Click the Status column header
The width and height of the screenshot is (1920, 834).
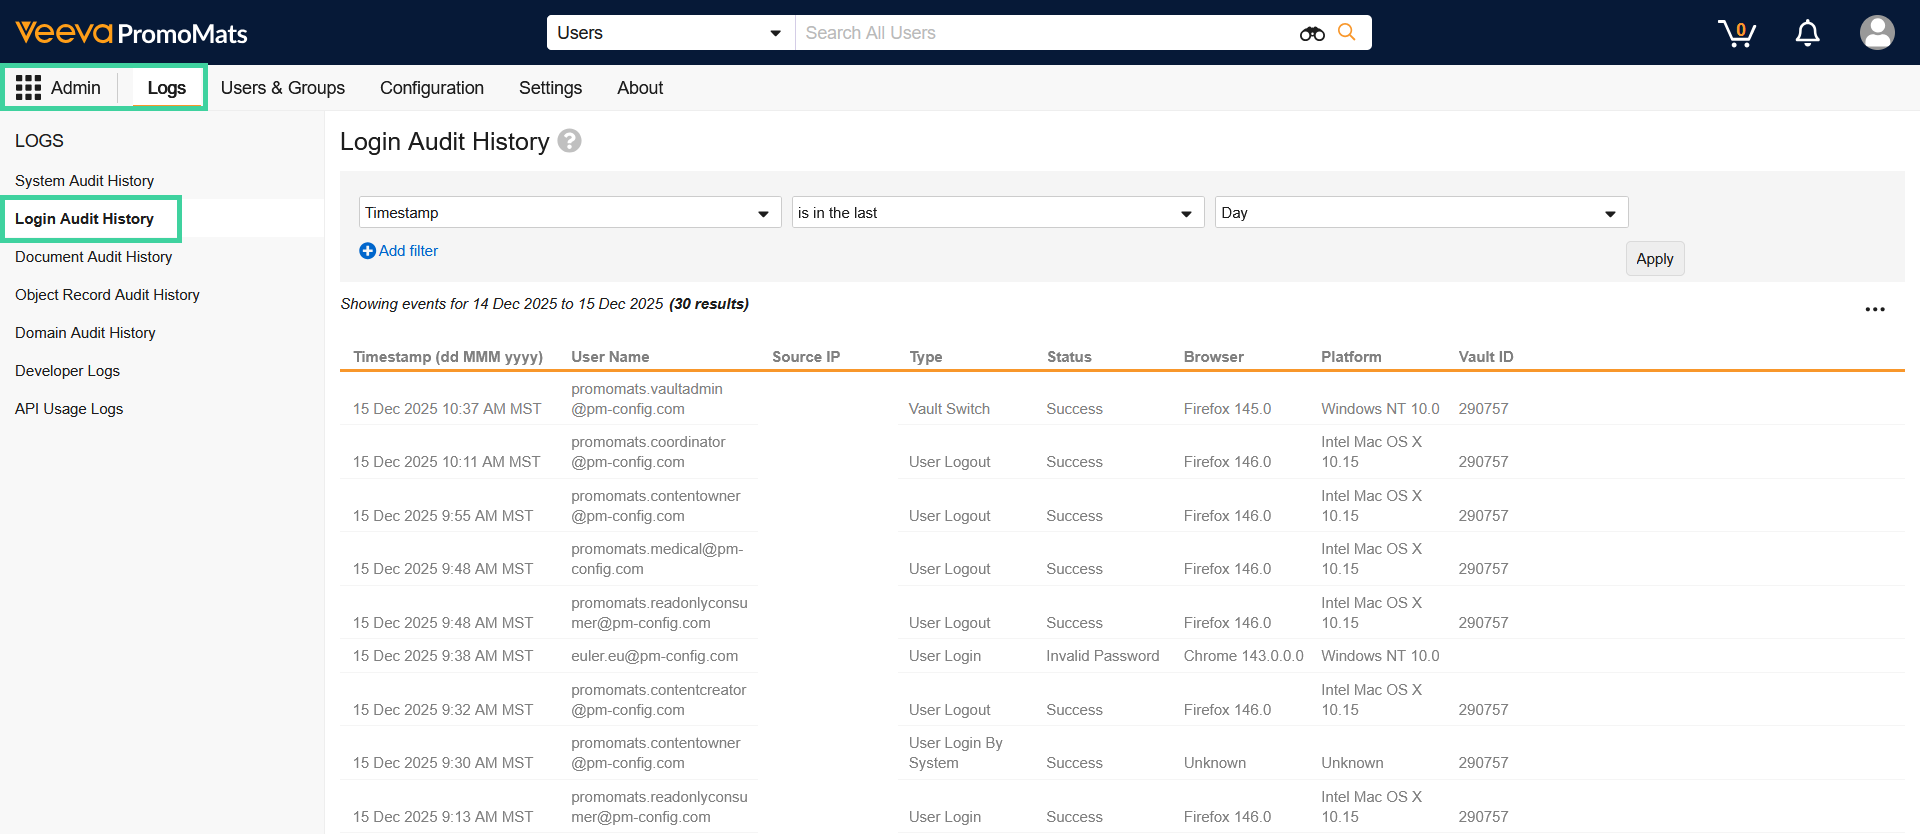1069,357
